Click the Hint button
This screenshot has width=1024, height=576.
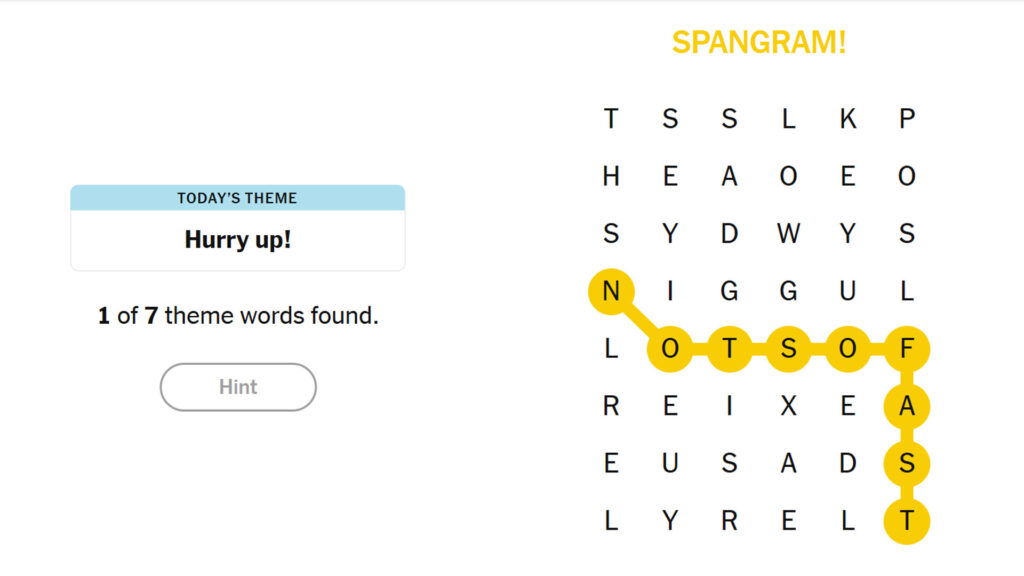pos(237,387)
